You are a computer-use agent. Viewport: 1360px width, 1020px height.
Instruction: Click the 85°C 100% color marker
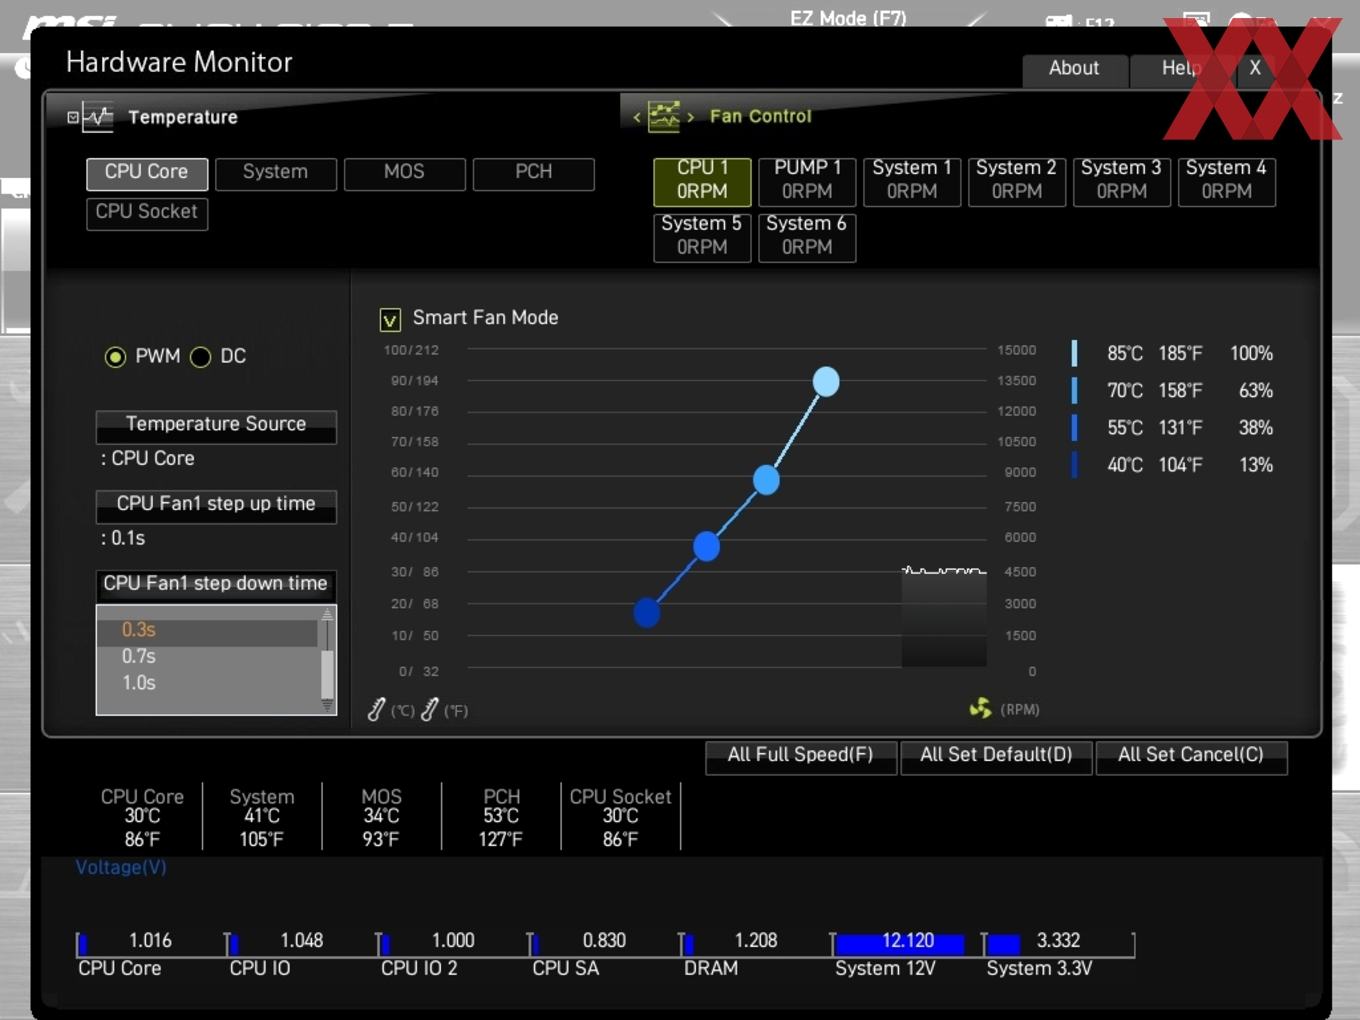[x=1074, y=353]
